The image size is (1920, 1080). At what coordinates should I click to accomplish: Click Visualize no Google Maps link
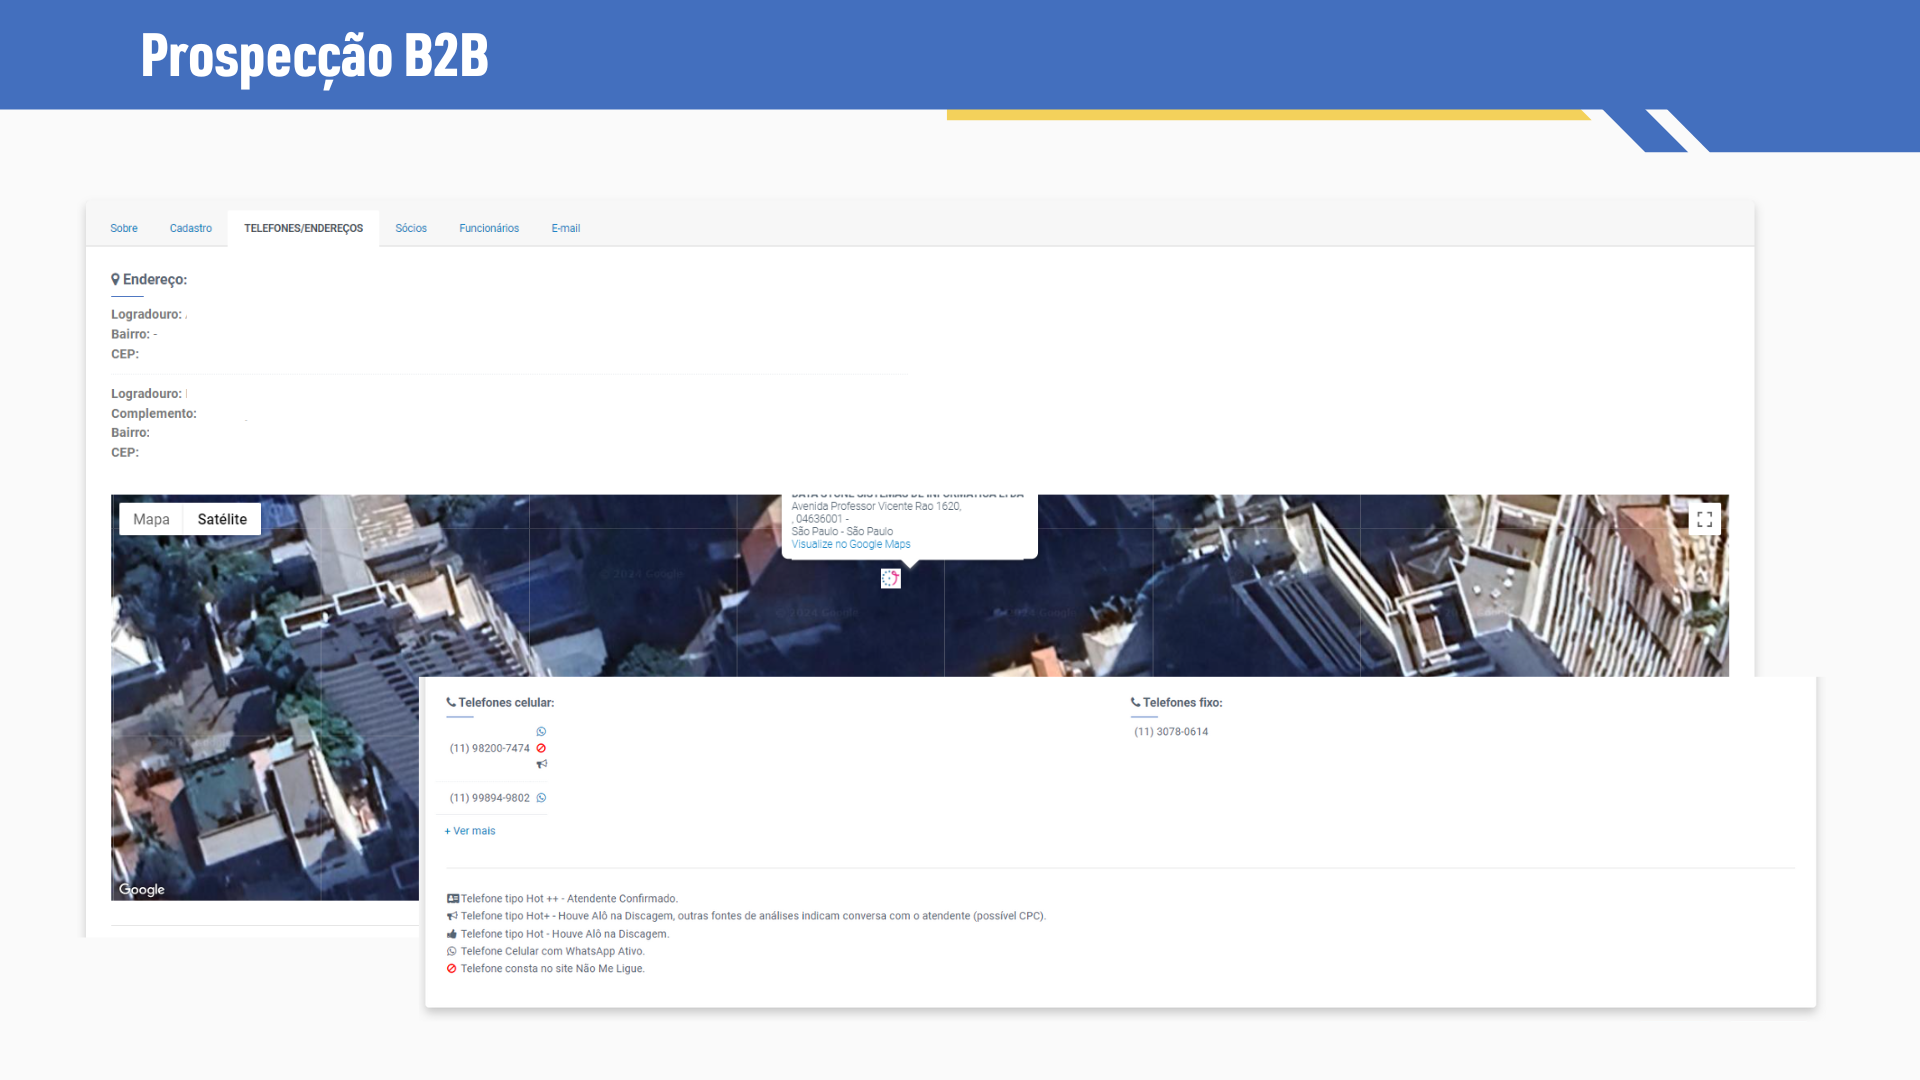(x=851, y=545)
